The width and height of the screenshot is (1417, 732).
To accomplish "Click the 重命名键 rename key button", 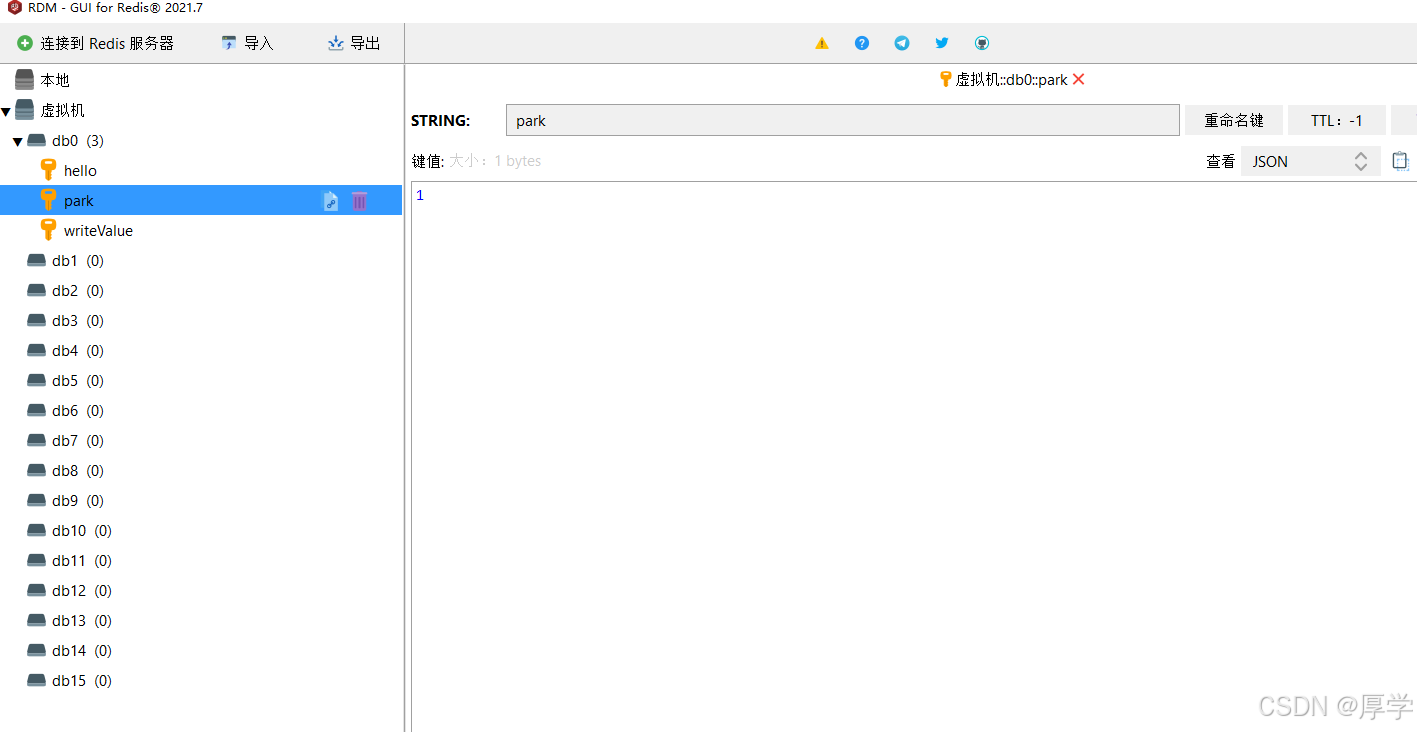I will (x=1234, y=120).
